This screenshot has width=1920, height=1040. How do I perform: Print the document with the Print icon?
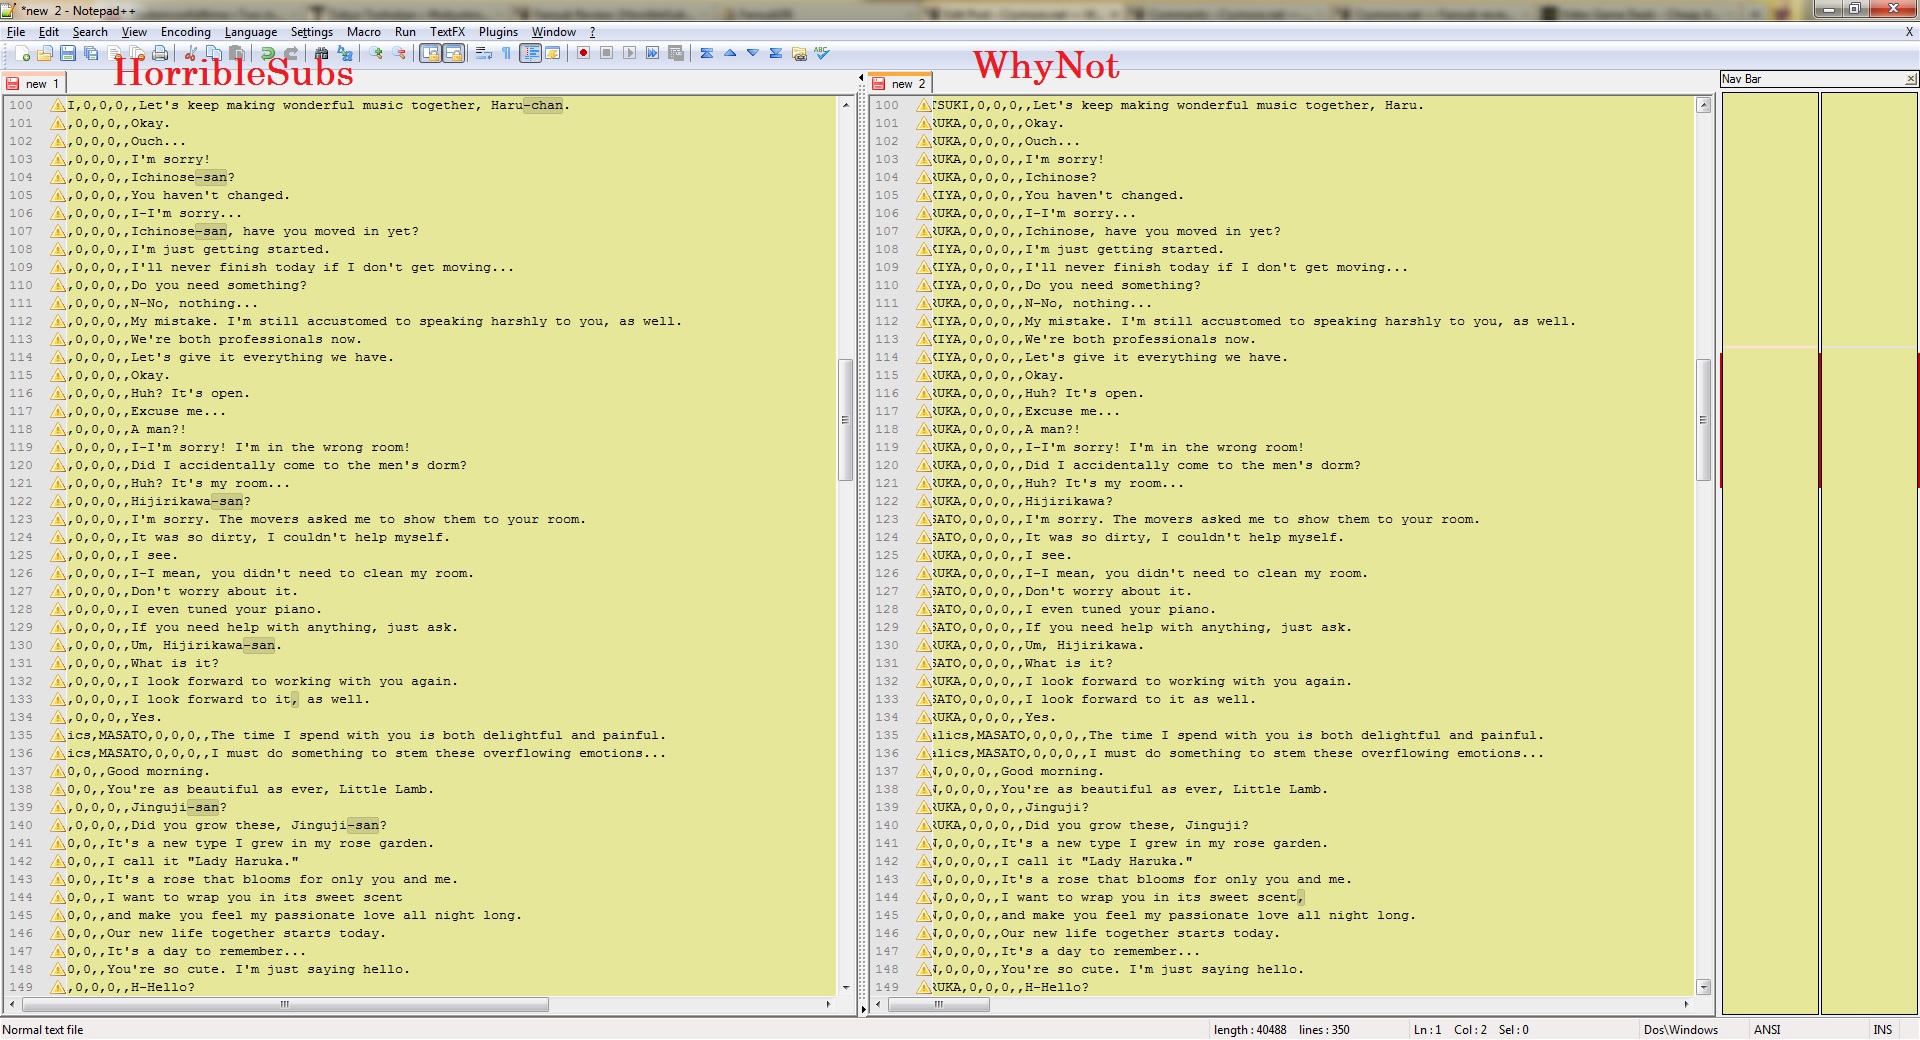[160, 53]
